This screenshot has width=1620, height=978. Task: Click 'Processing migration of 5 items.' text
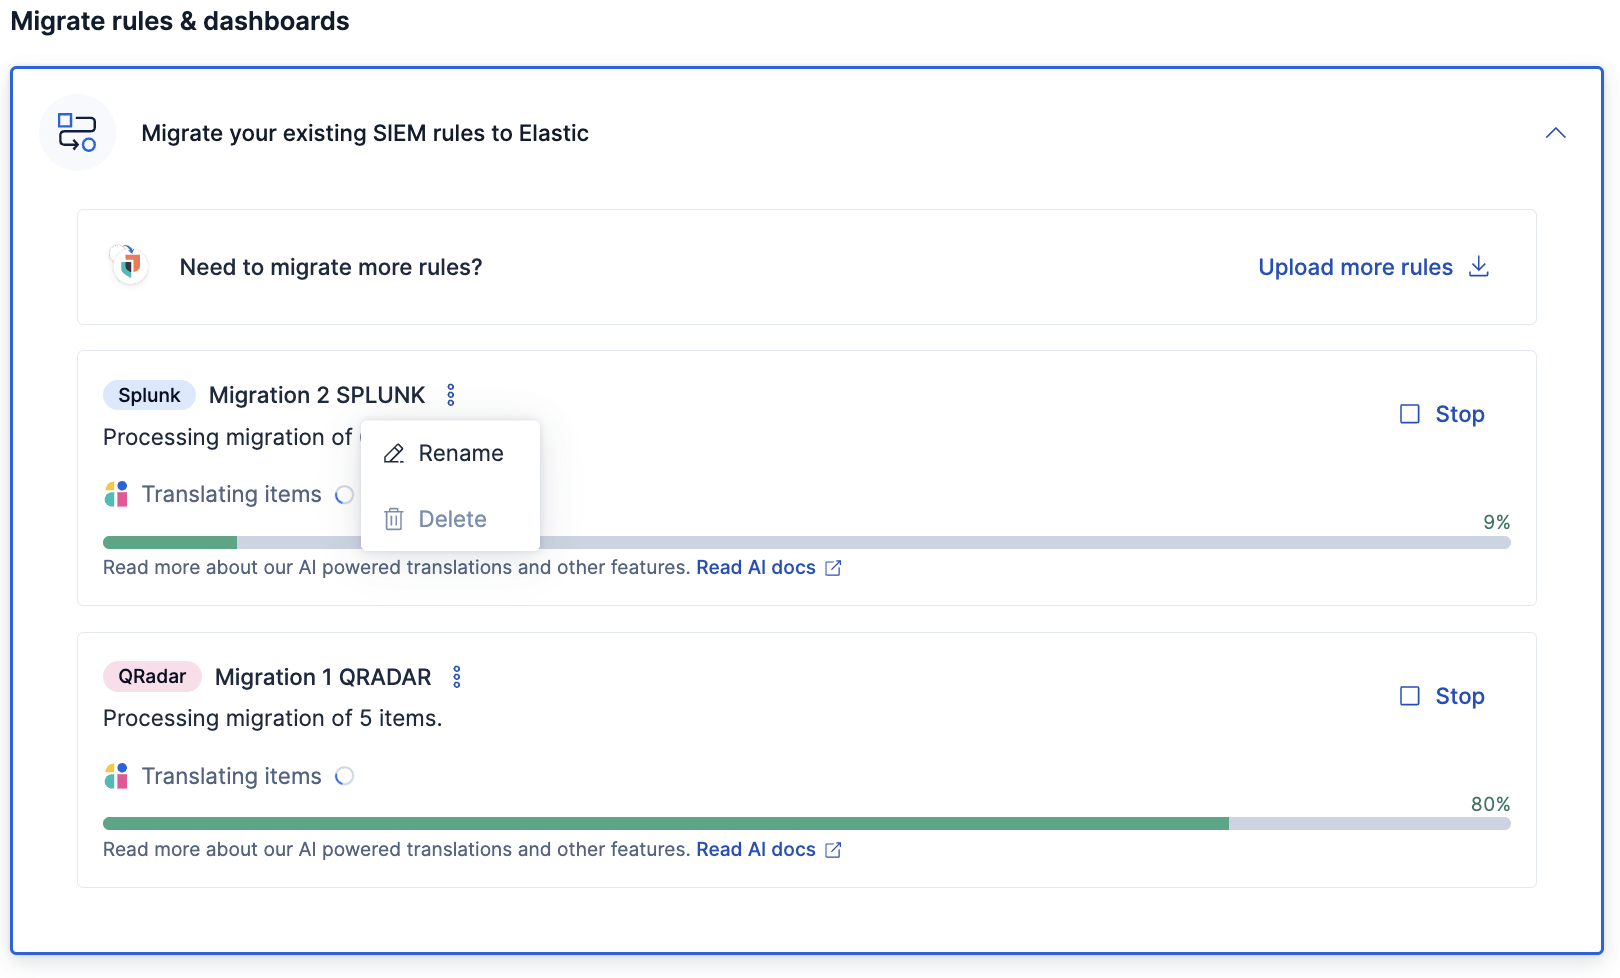[272, 718]
